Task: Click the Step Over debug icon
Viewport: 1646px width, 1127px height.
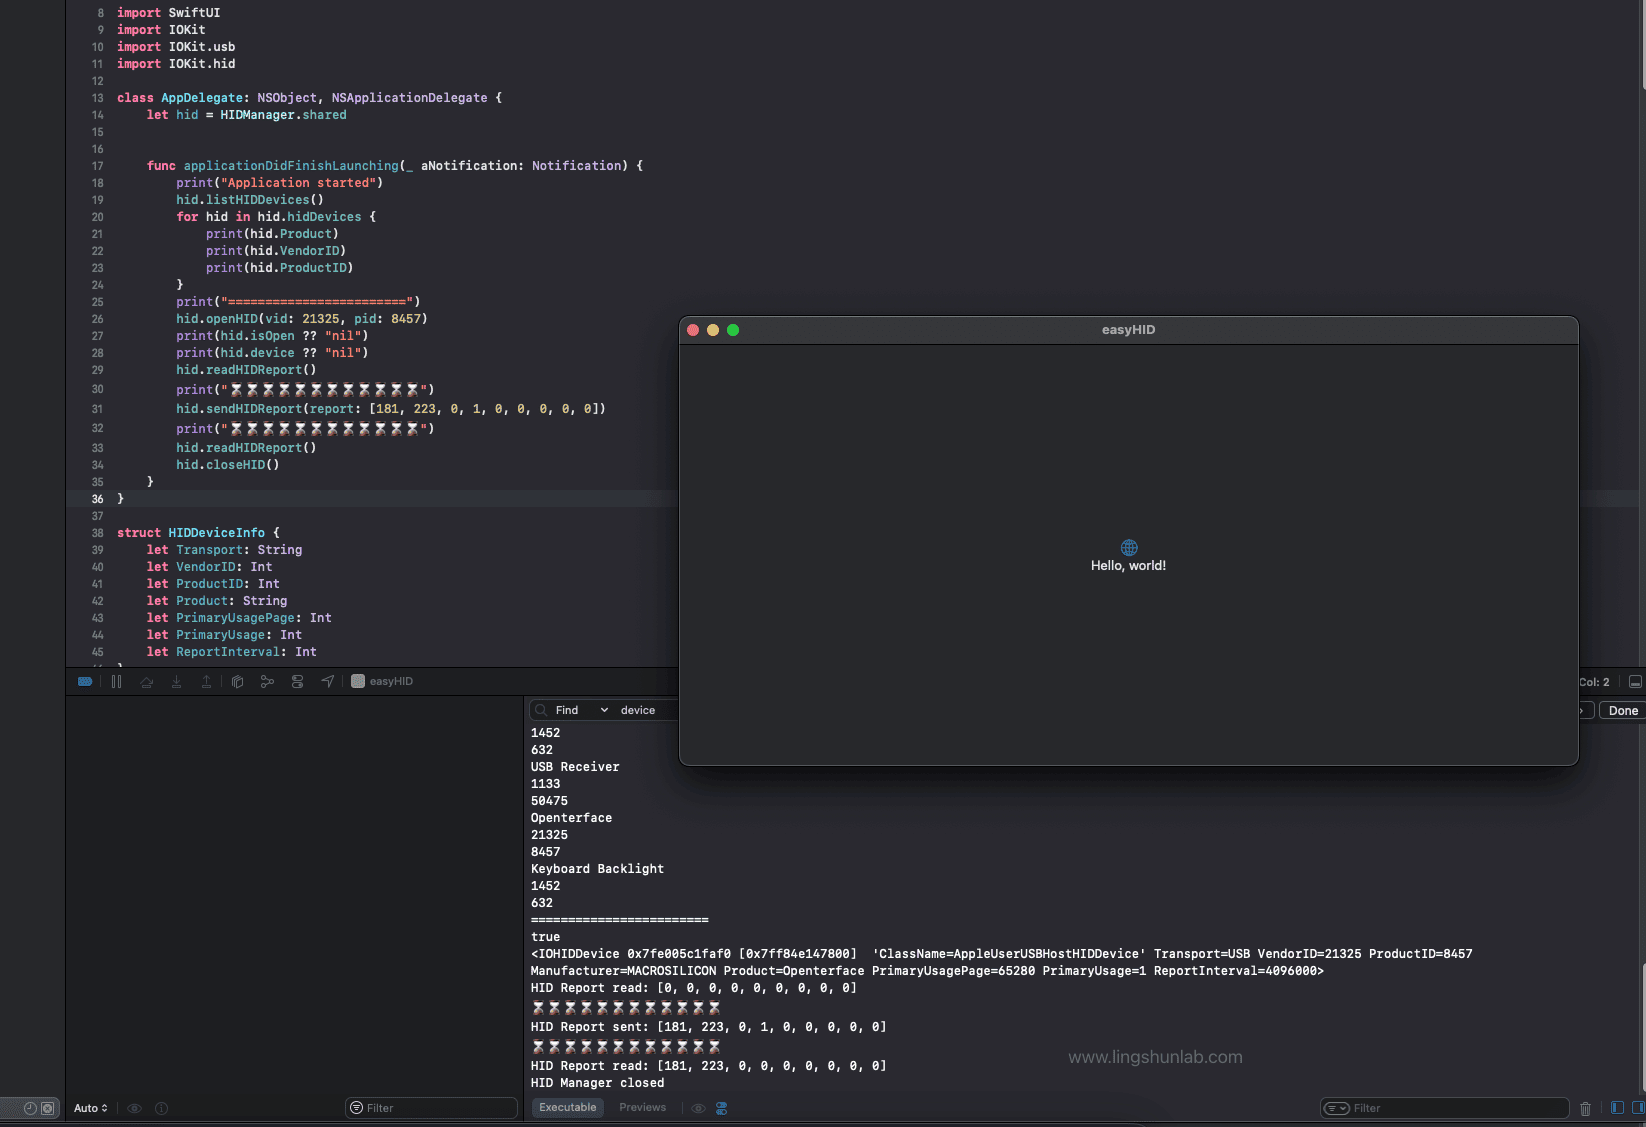Action: click(x=146, y=681)
